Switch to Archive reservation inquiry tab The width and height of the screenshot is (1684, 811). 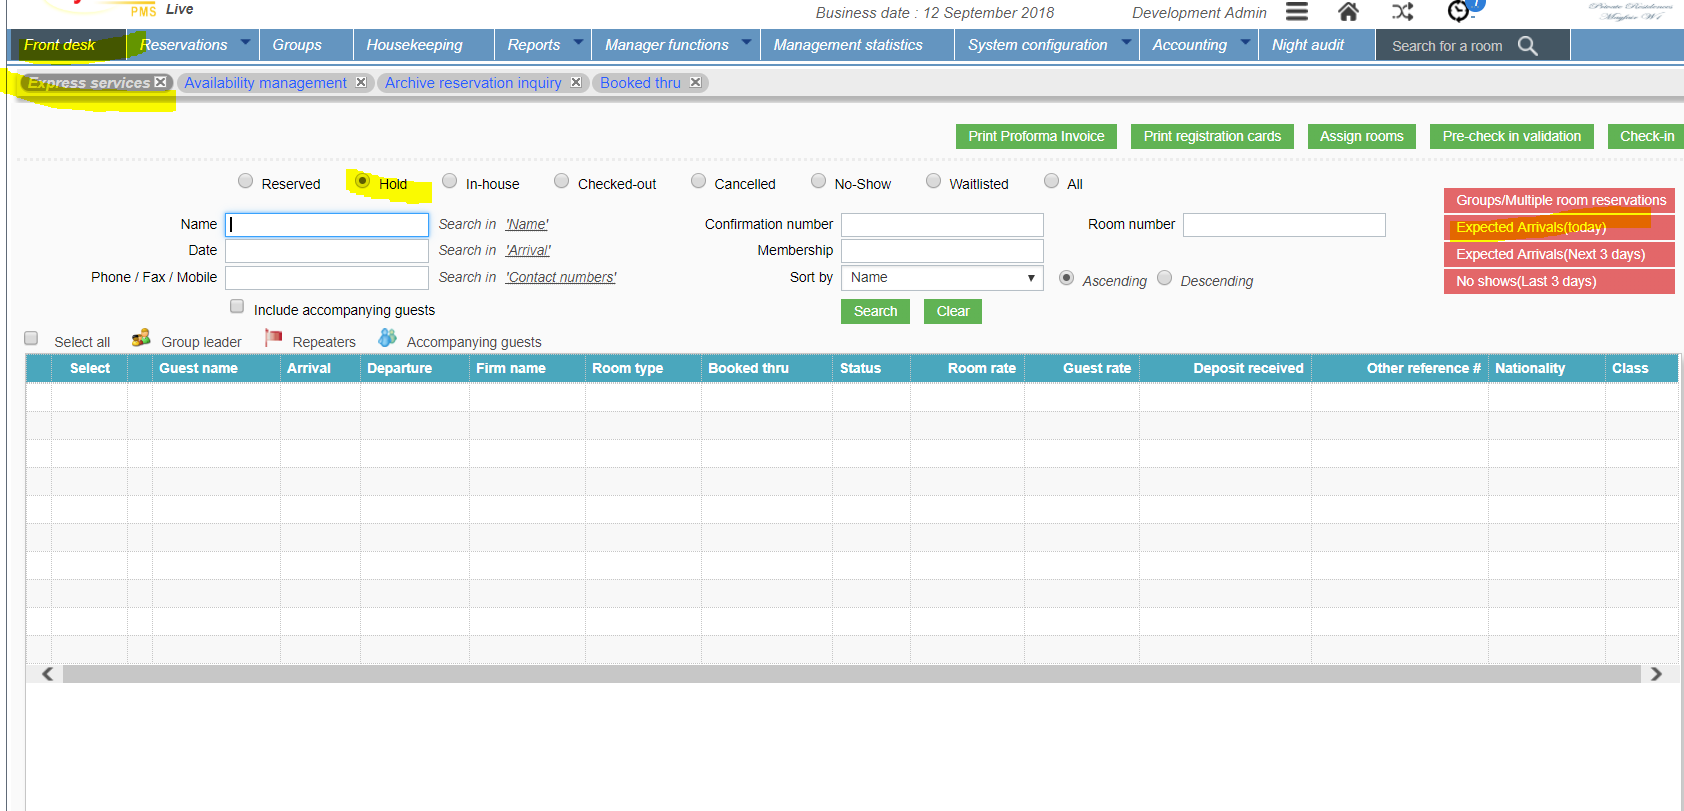point(473,83)
